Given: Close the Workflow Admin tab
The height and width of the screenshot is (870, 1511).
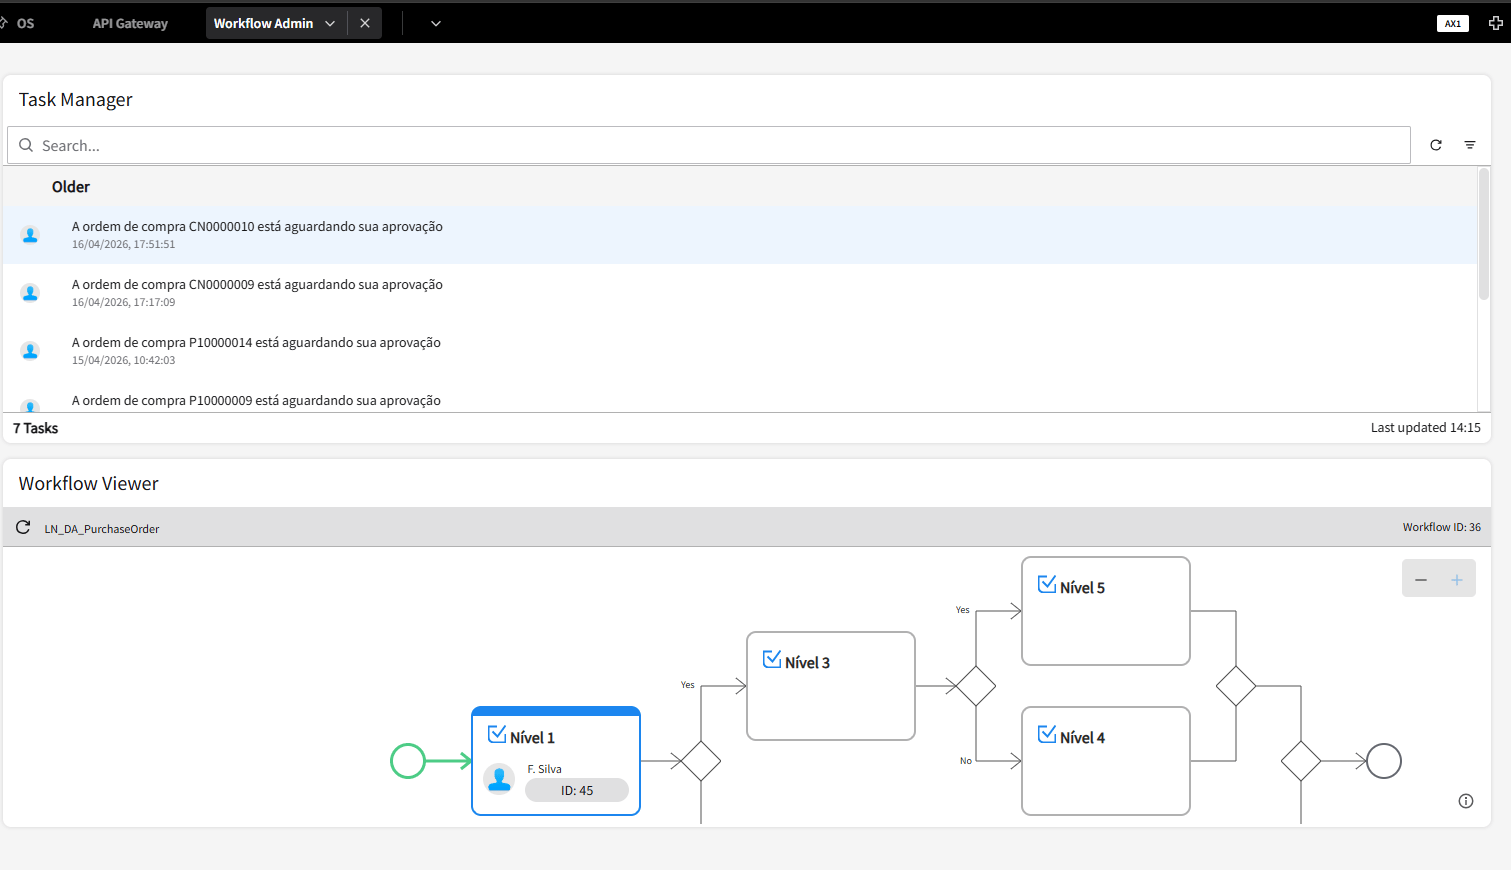Looking at the screenshot, I should pos(365,23).
